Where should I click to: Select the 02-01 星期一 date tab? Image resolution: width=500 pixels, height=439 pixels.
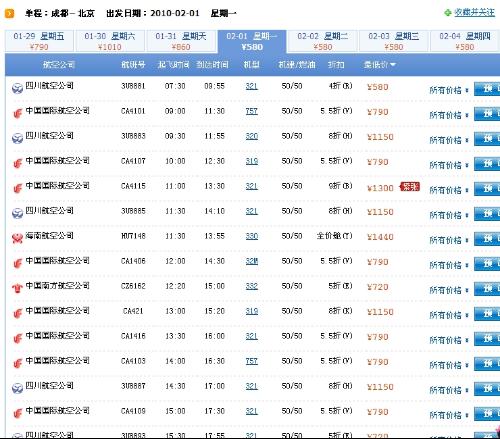pos(252,41)
